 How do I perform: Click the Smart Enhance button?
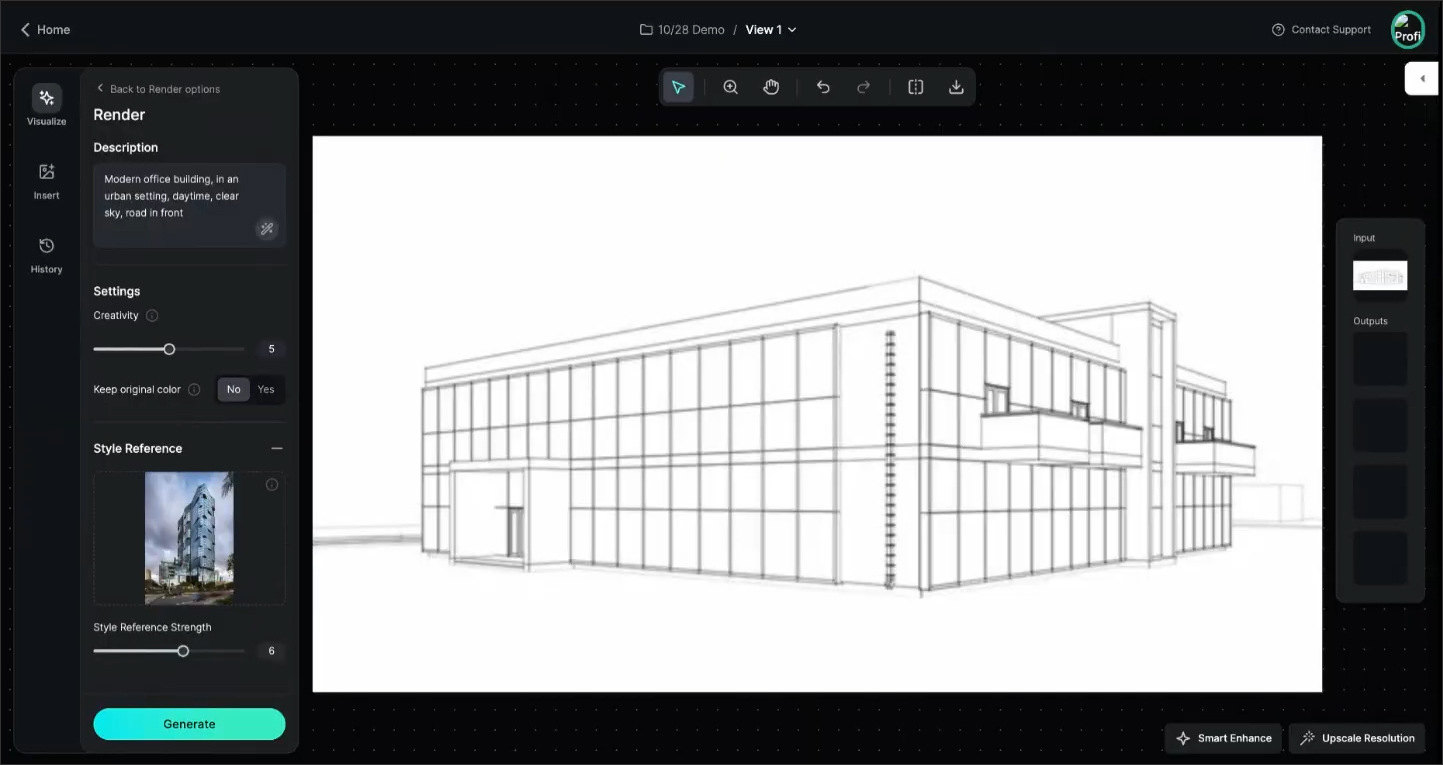1224,738
